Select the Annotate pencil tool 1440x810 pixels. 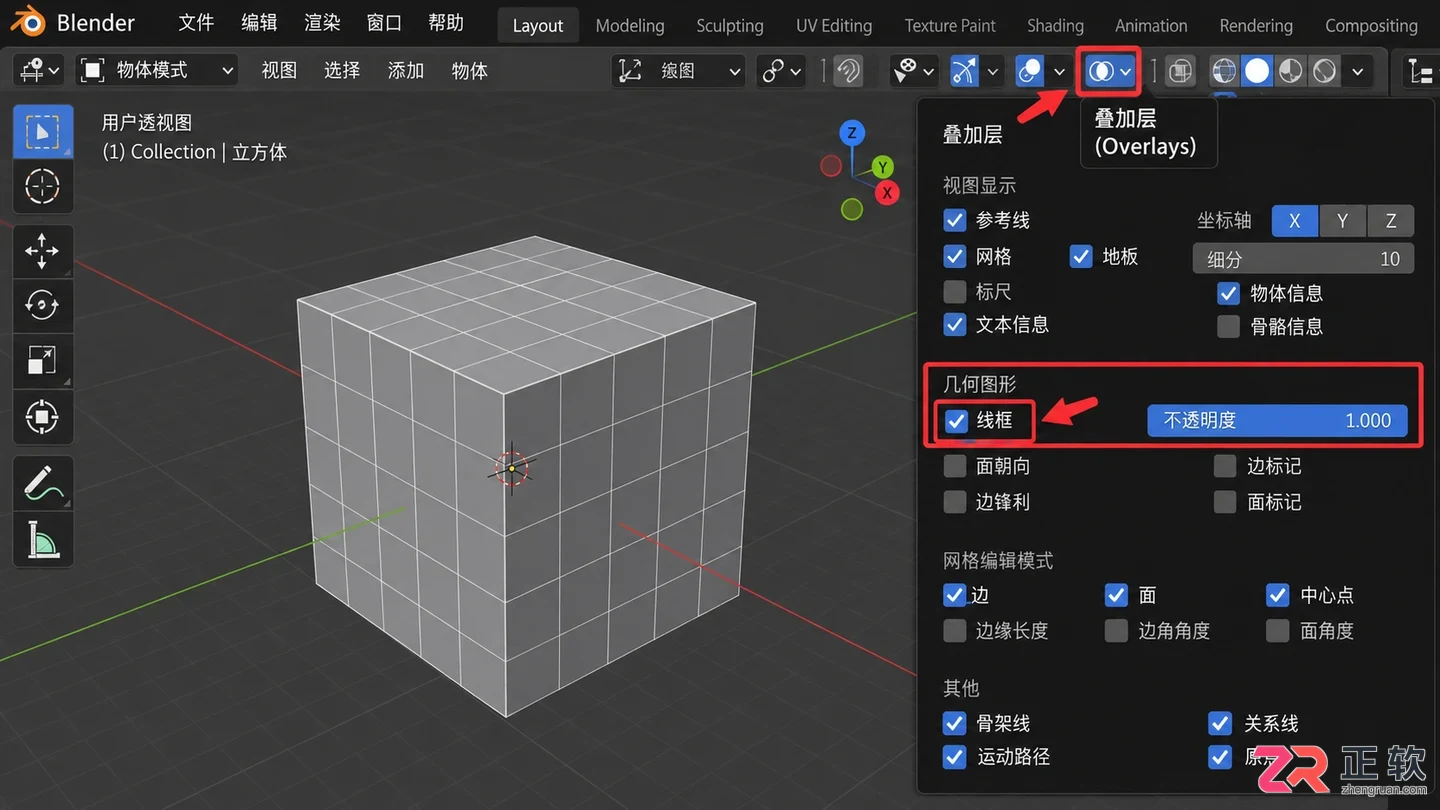tap(42, 482)
